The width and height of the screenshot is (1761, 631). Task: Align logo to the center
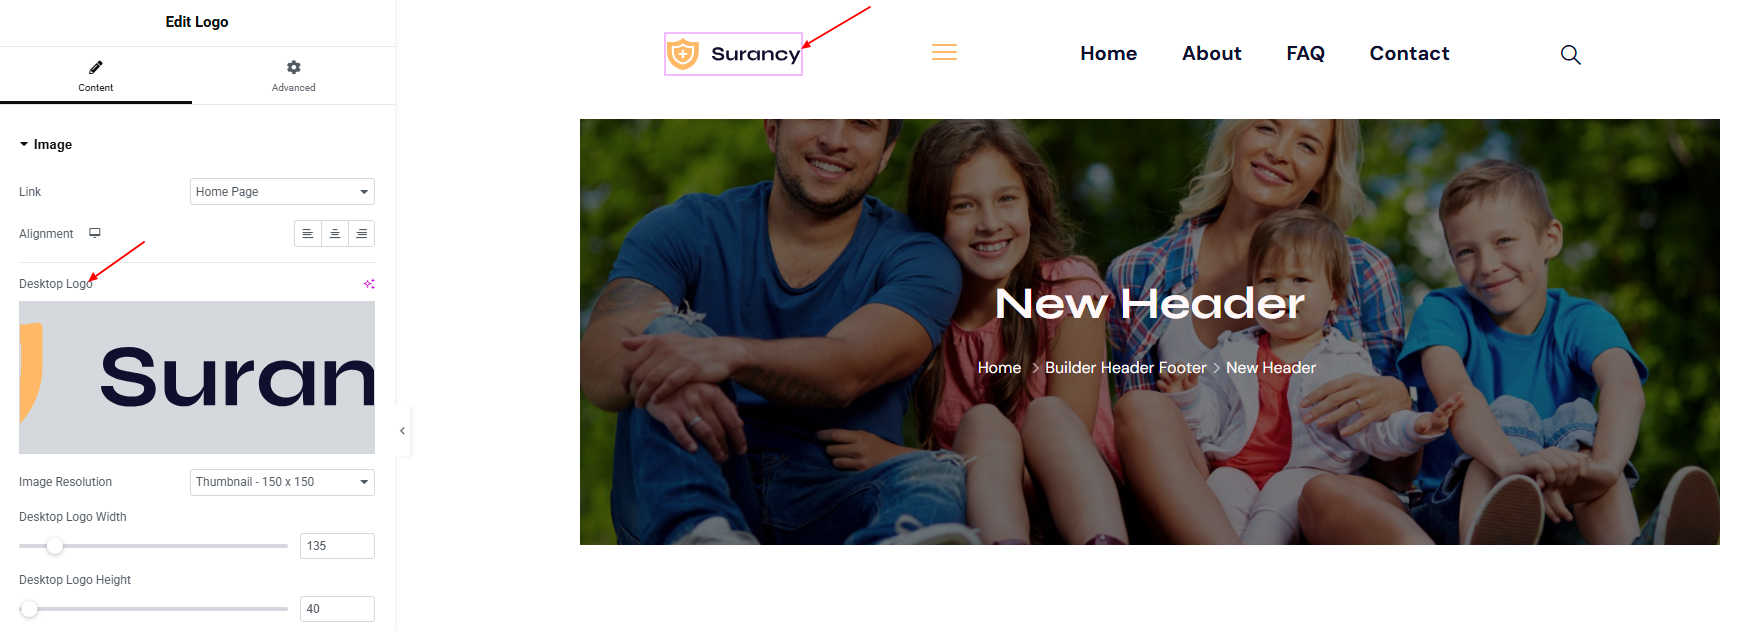point(335,233)
